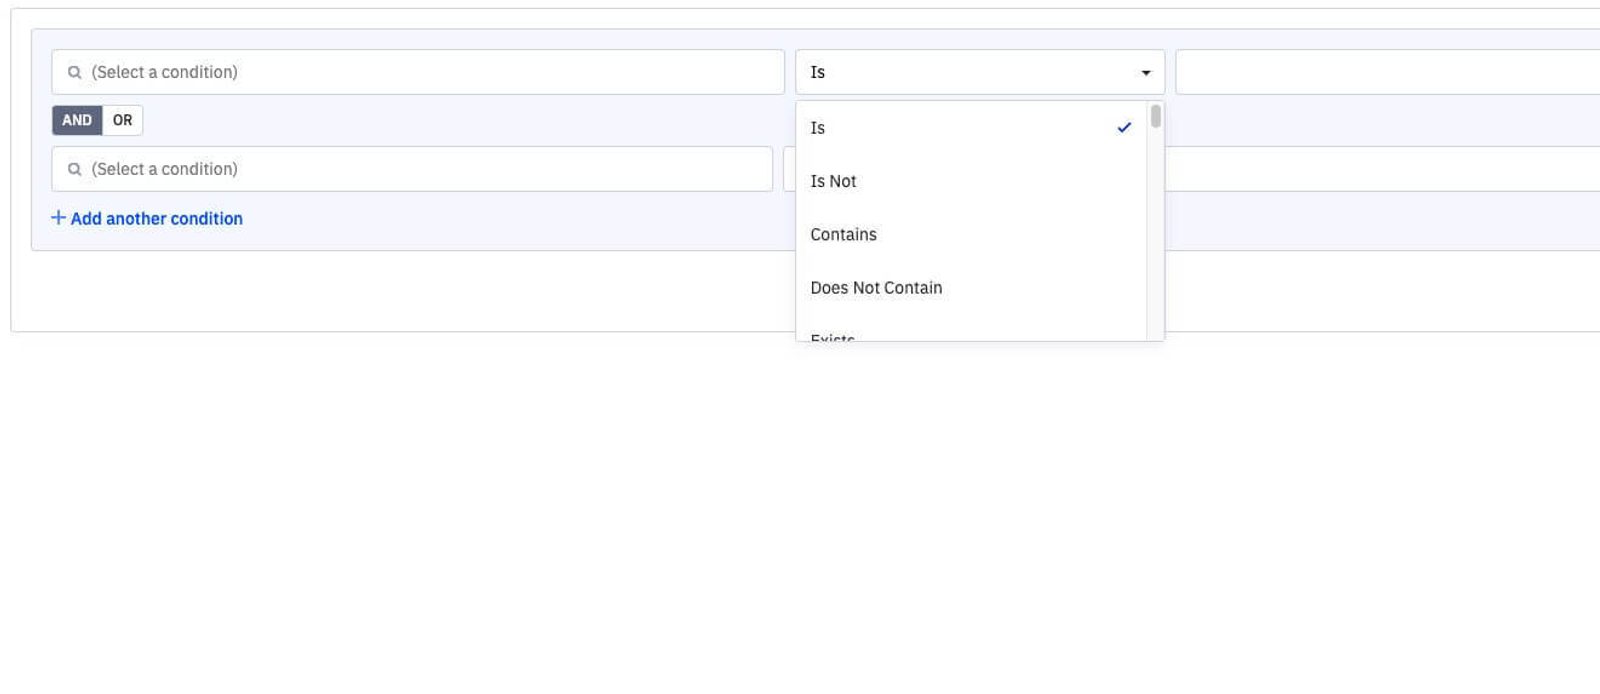Click the plus icon beside Add another condition
Viewport: 1600px width, 694px height.
[x=58, y=218]
